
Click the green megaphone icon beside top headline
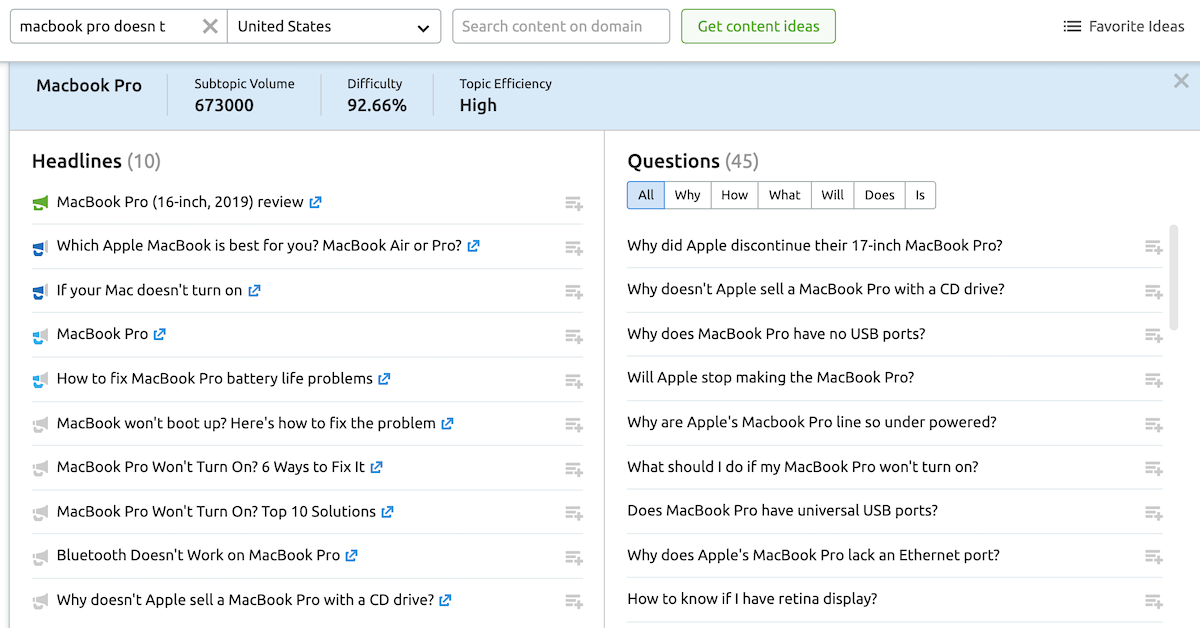(x=38, y=202)
